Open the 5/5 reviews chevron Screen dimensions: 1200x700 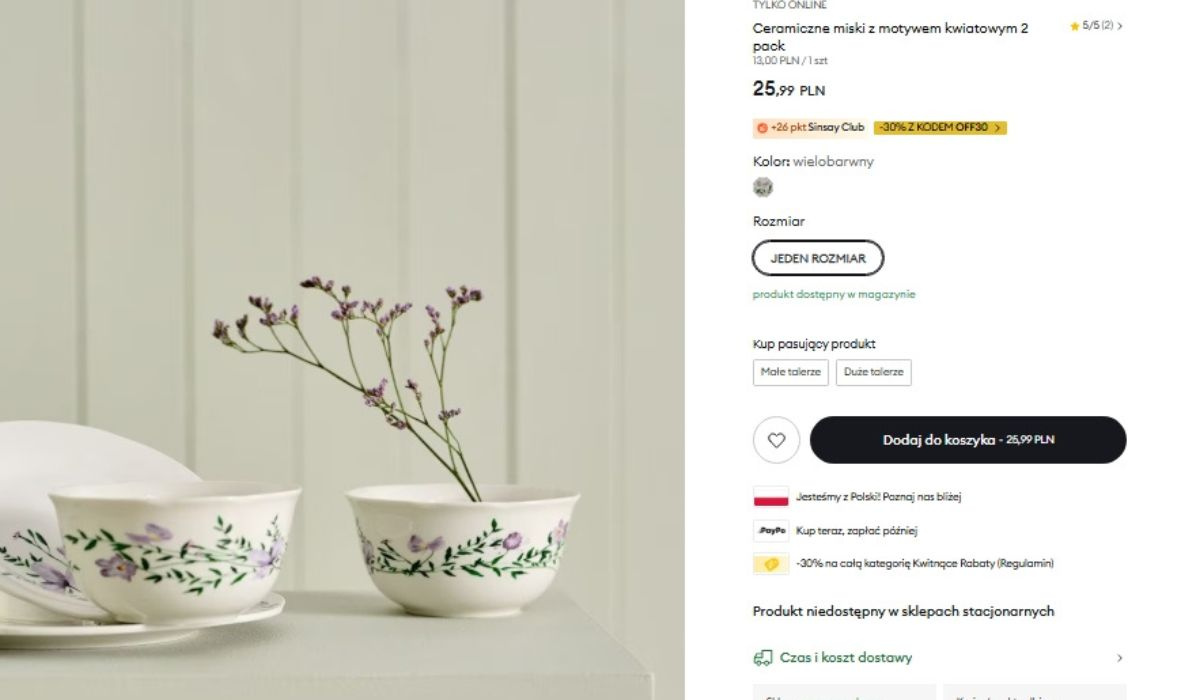coord(1120,26)
